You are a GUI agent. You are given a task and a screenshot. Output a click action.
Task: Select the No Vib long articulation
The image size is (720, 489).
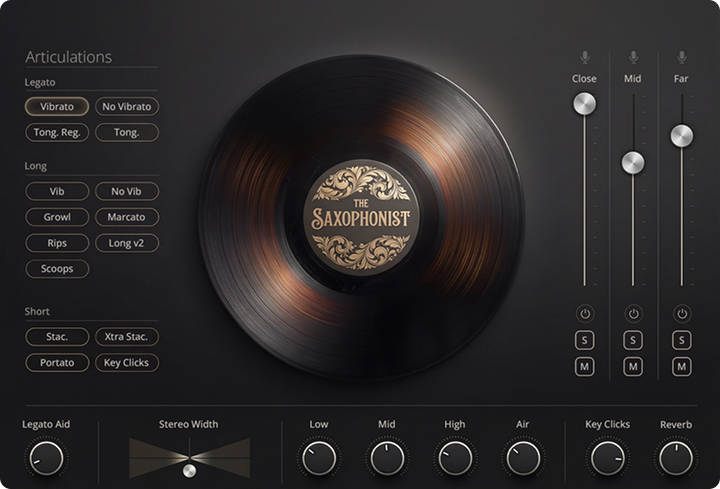click(127, 191)
